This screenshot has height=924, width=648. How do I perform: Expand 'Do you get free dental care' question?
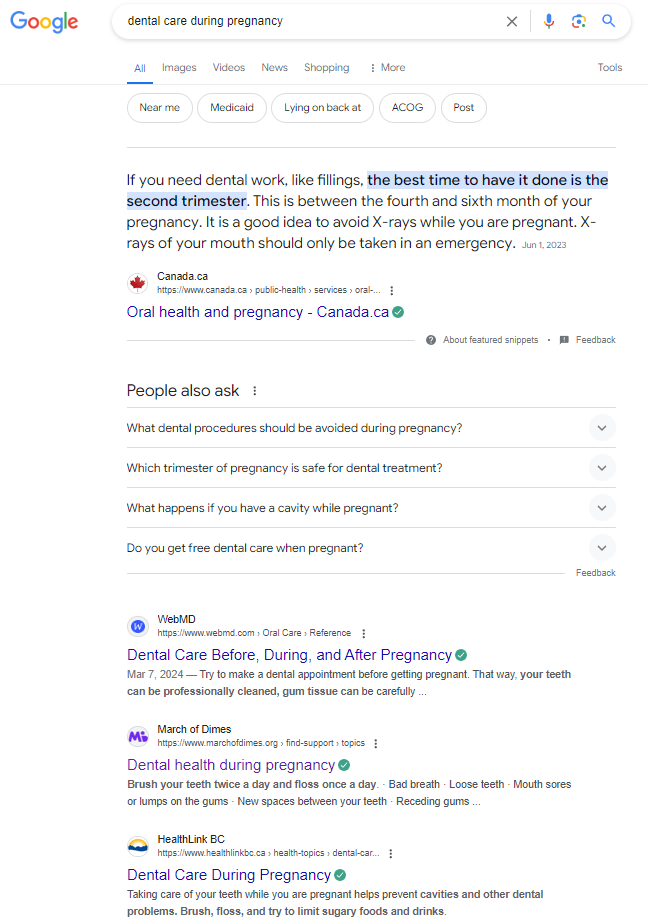601,548
